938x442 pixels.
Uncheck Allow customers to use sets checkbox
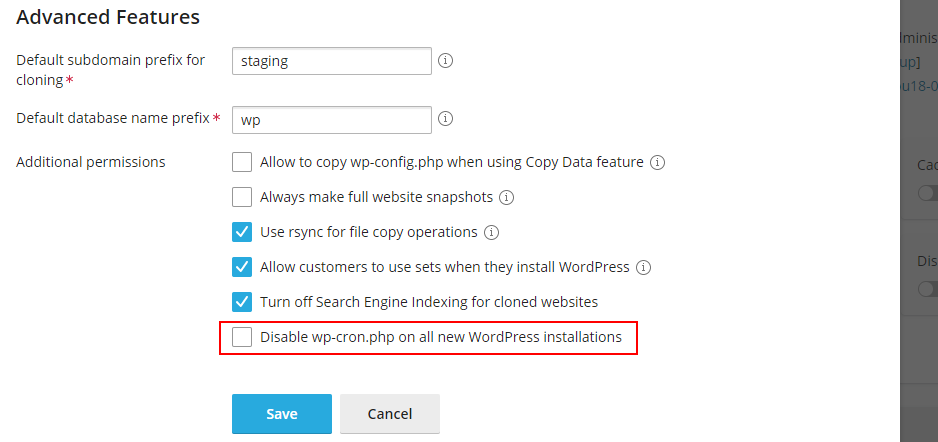(x=242, y=267)
